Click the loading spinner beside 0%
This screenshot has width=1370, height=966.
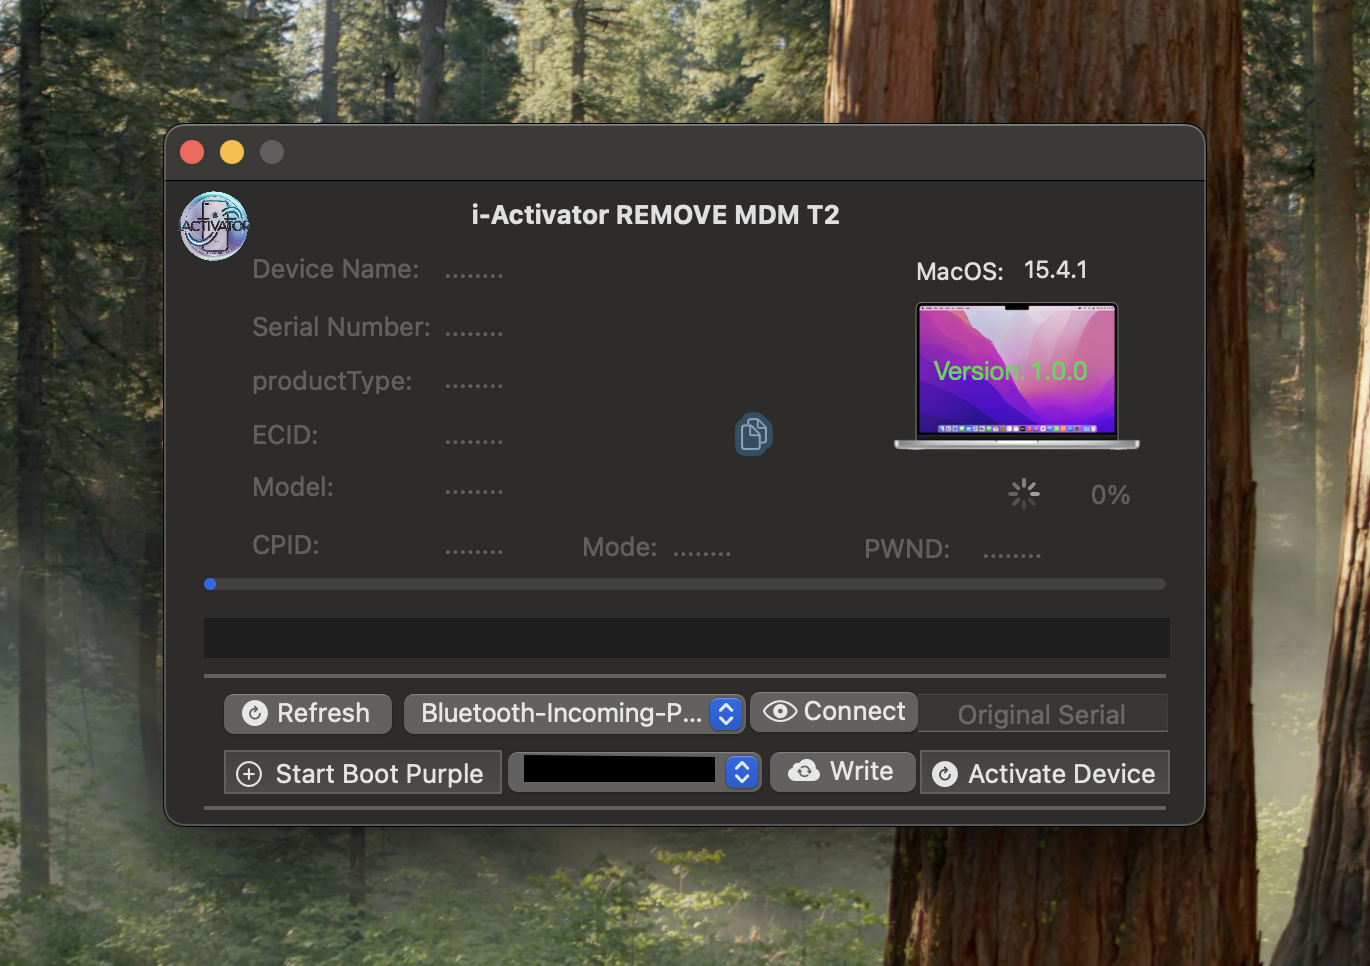[x=1024, y=494]
